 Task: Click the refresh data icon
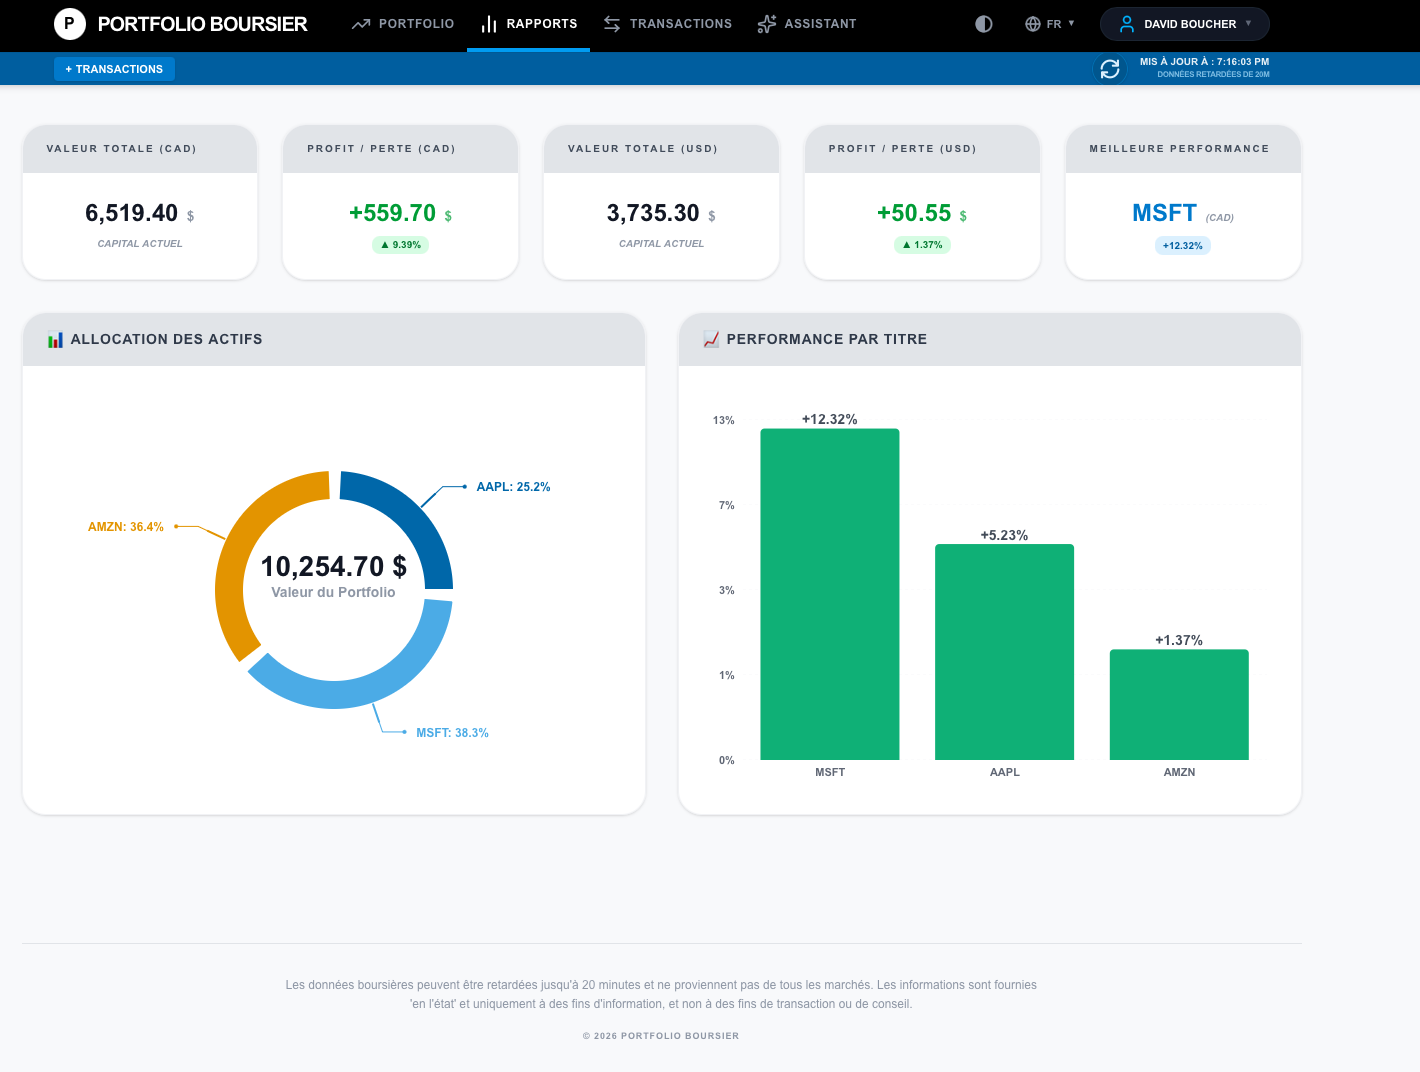[1110, 69]
